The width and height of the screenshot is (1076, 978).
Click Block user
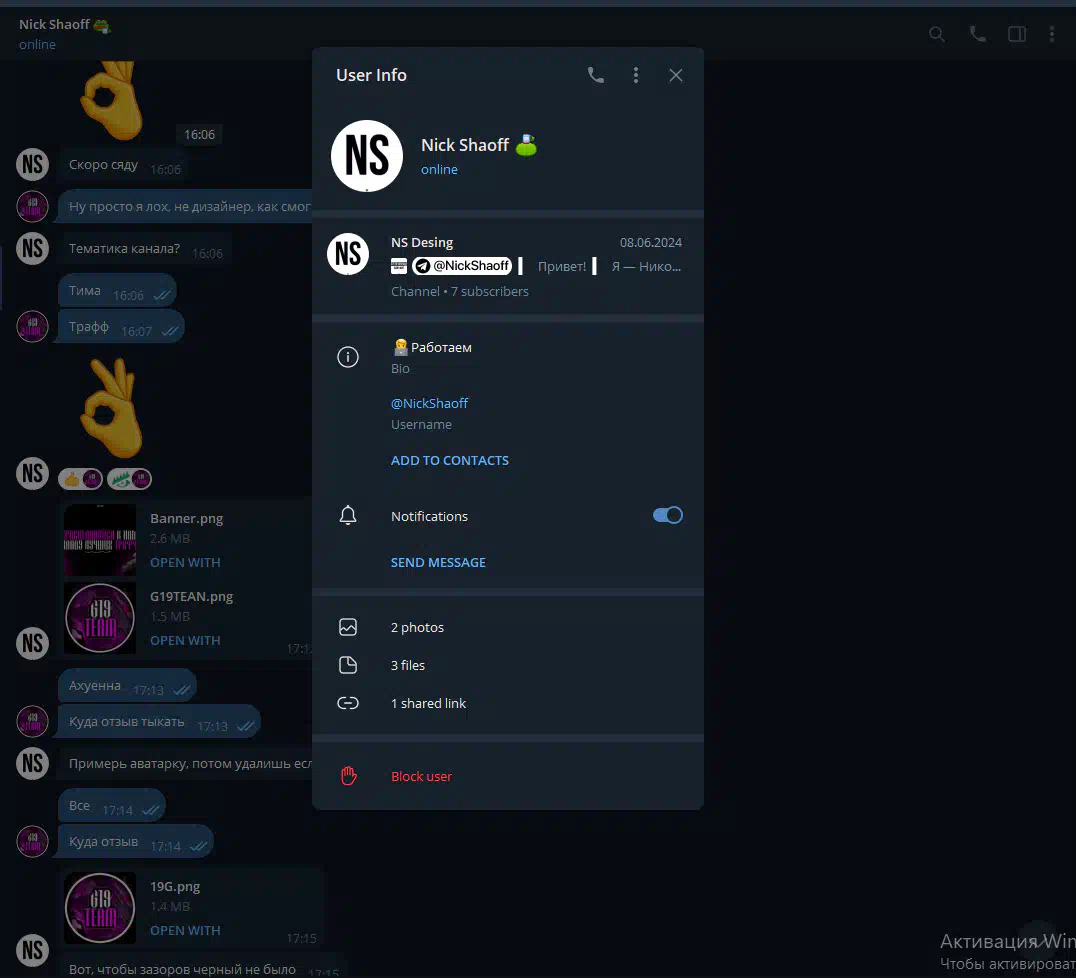tap(421, 776)
